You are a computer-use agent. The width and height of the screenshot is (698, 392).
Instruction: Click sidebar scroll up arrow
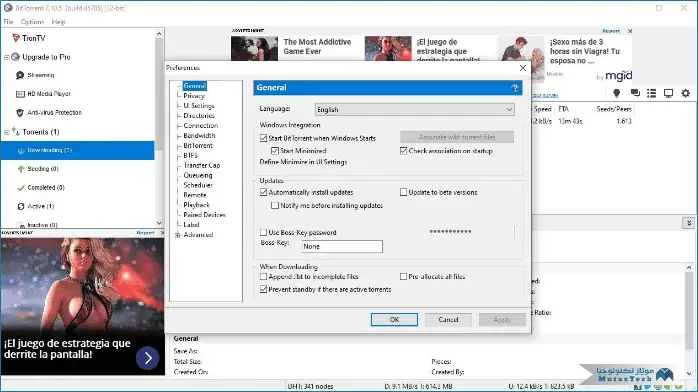point(159,34)
